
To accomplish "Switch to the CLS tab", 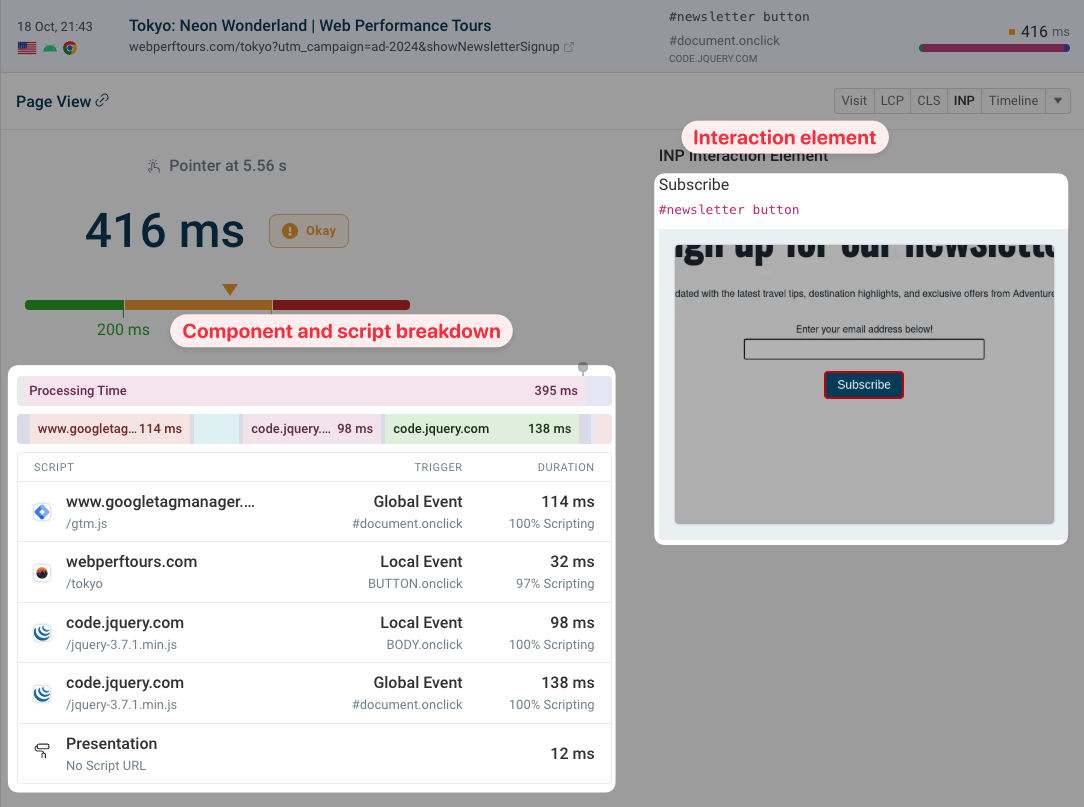I will [928, 100].
